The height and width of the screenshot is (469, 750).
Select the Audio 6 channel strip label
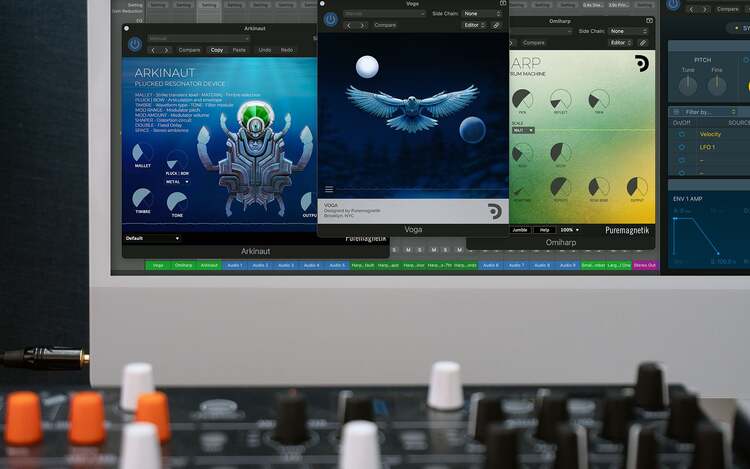[491, 265]
